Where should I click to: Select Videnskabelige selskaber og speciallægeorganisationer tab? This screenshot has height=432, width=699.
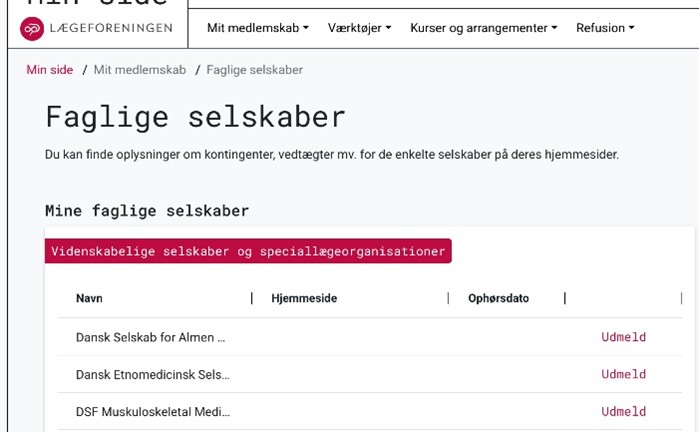coord(248,251)
